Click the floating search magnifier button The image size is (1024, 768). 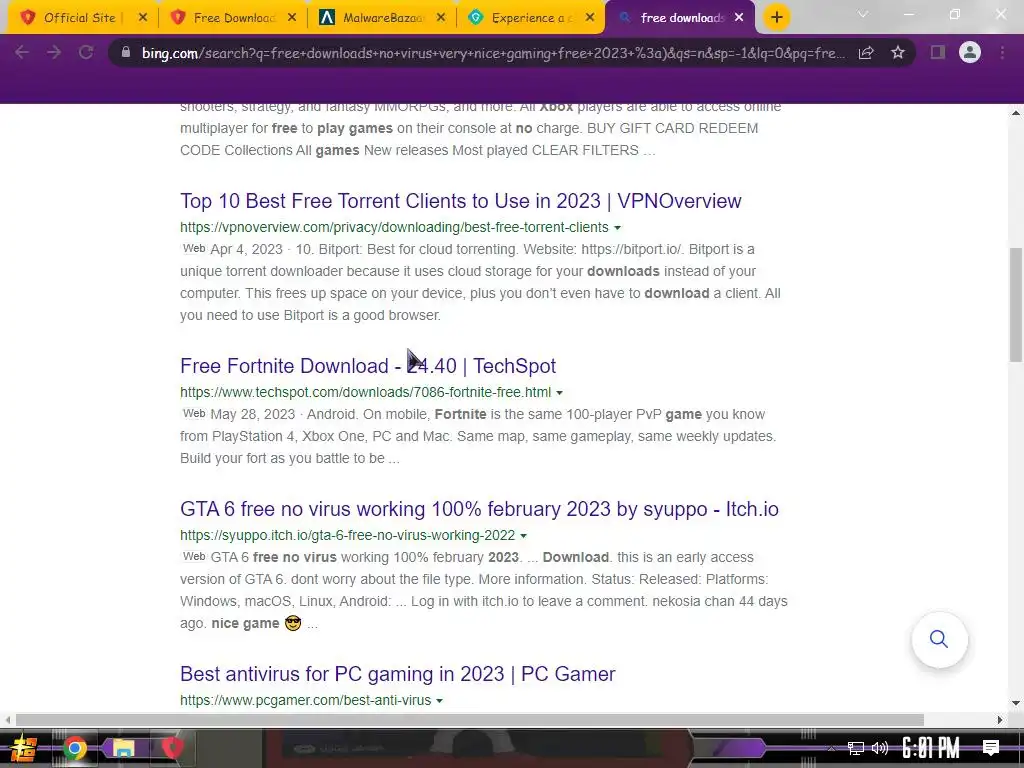click(939, 639)
